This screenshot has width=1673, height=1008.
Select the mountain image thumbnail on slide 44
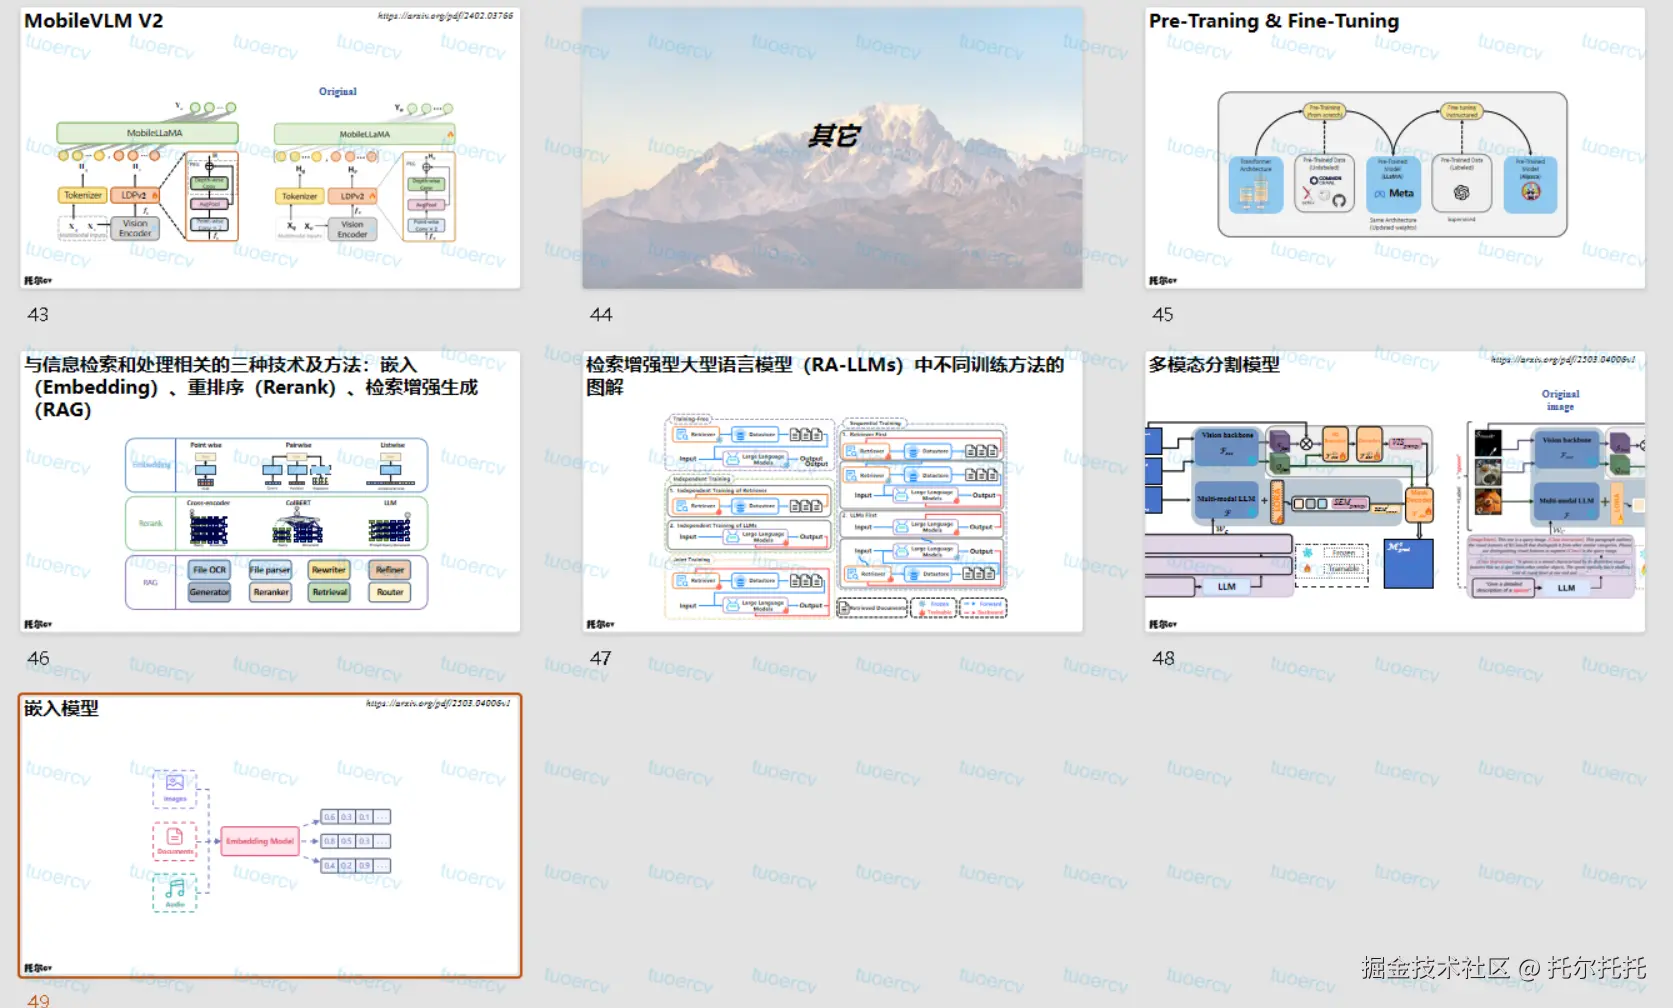830,150
